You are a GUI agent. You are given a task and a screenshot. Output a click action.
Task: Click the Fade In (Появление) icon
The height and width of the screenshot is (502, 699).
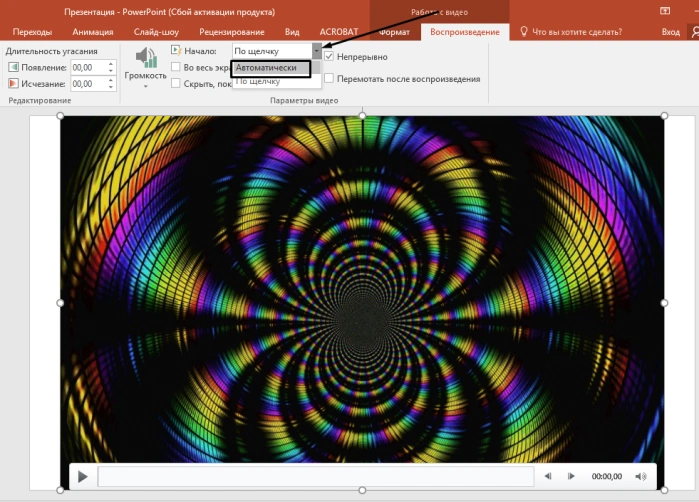(x=13, y=67)
